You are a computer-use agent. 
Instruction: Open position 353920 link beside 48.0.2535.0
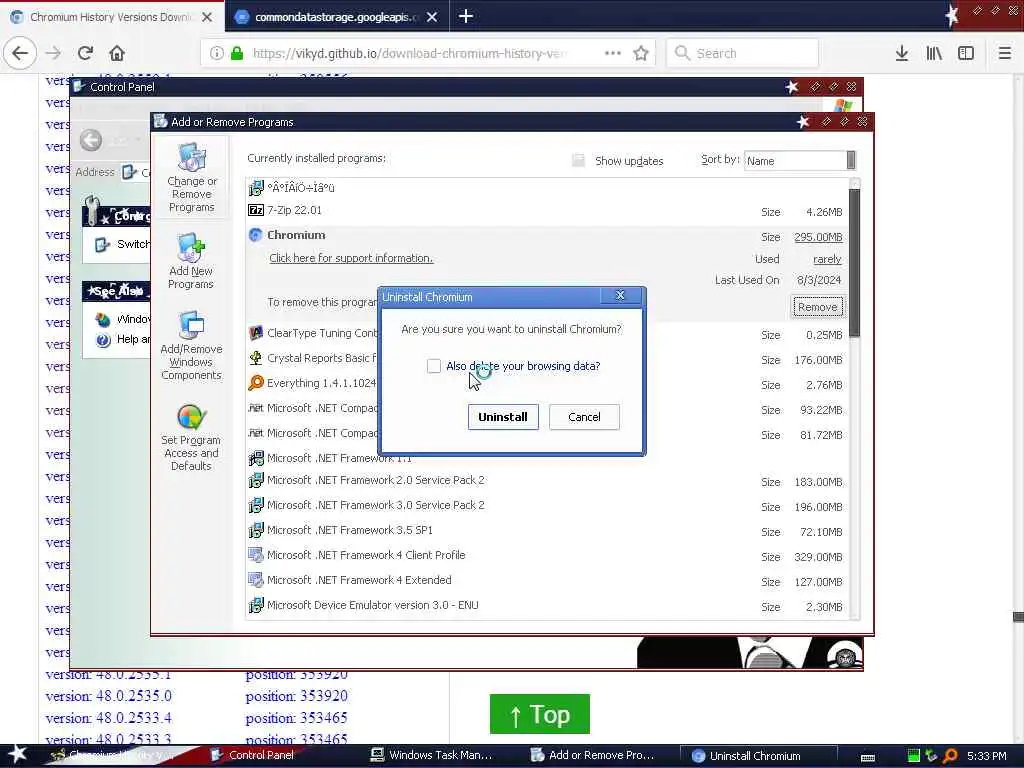296,696
